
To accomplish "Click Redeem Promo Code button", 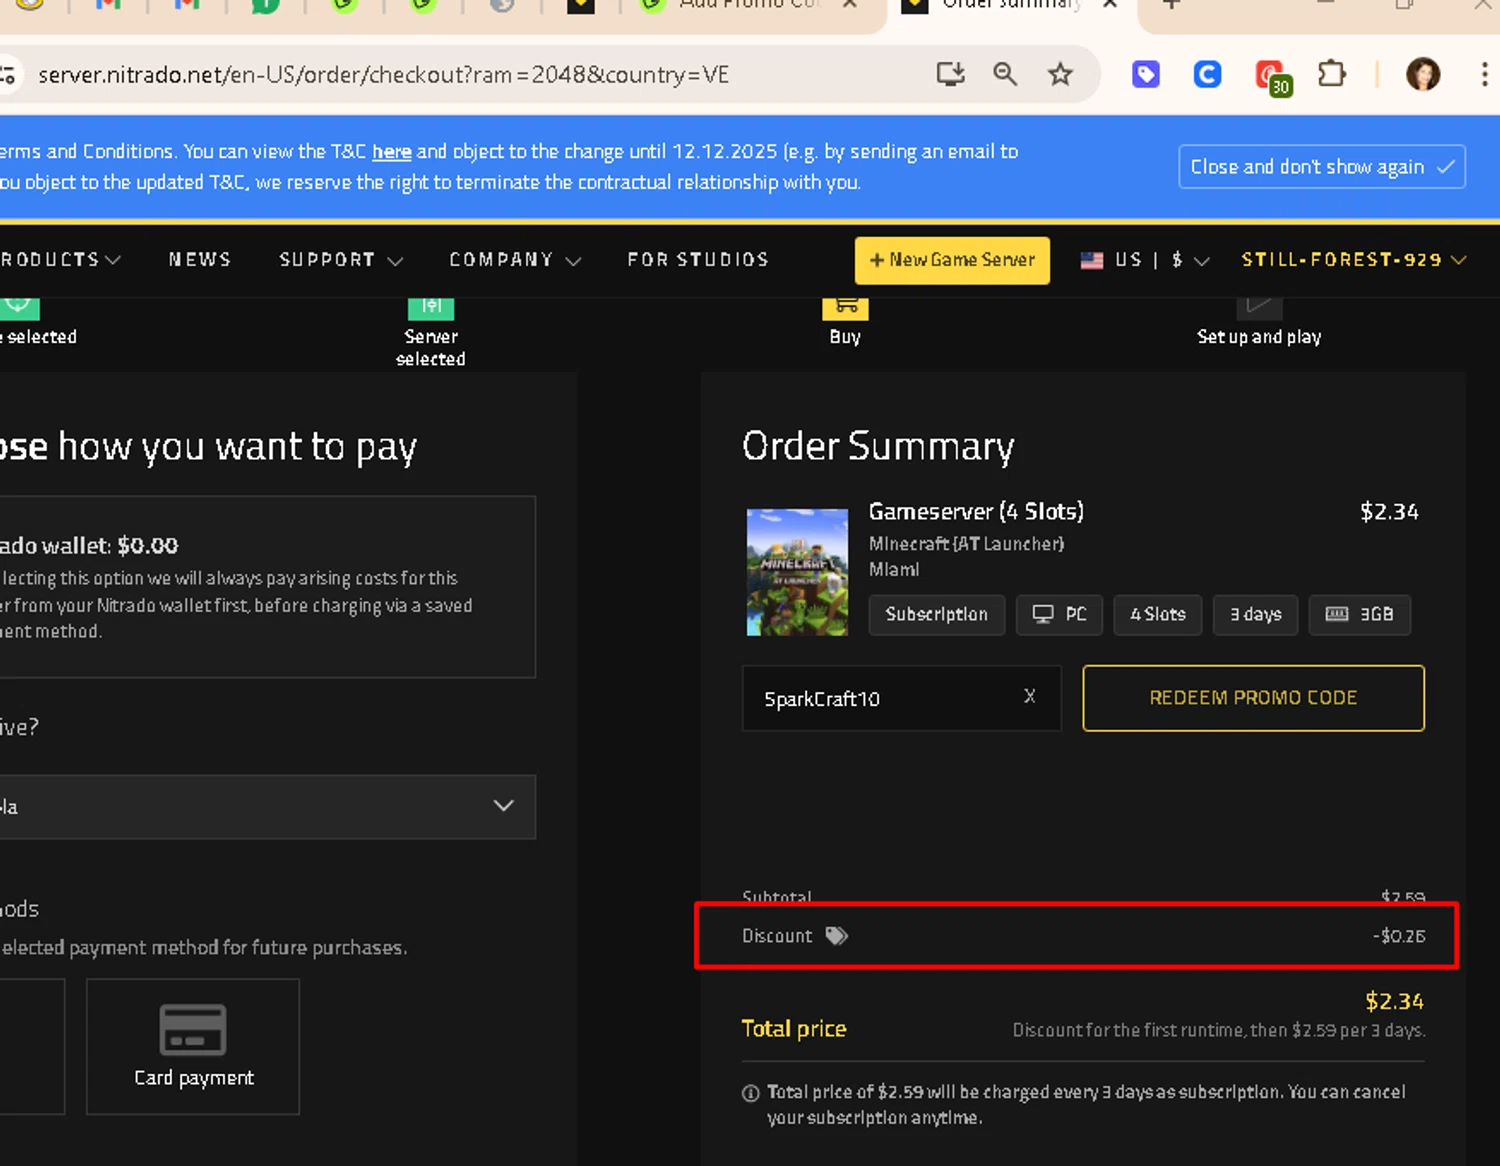I will click(x=1253, y=698).
